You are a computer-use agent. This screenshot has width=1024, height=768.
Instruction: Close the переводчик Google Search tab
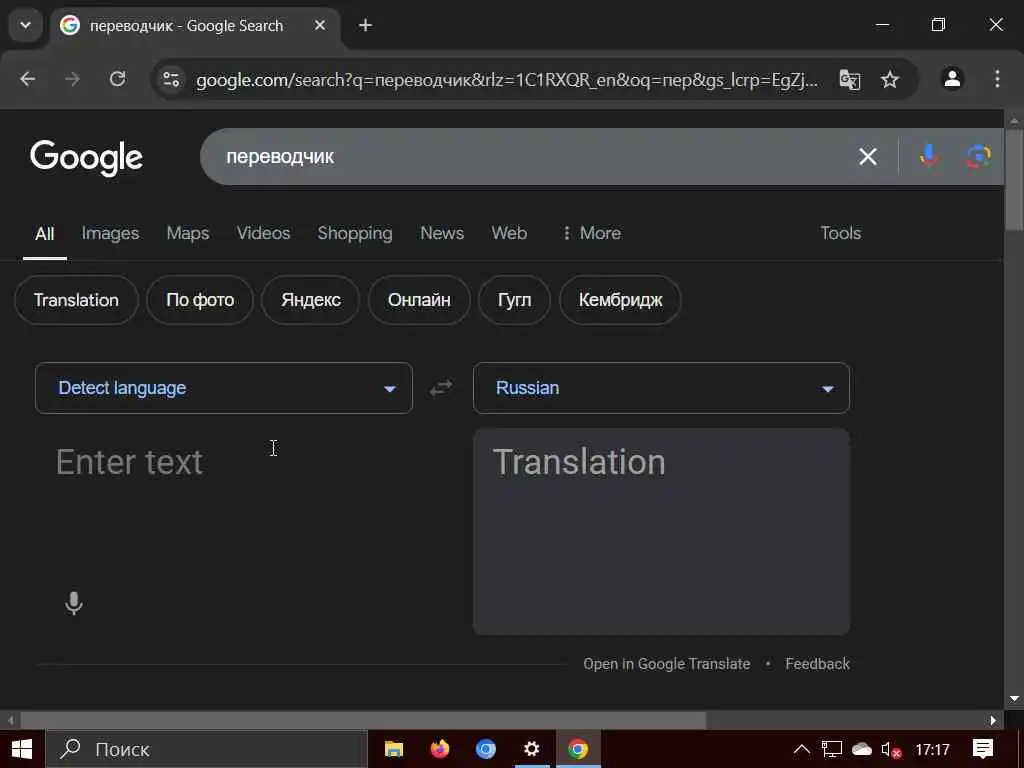(x=320, y=25)
